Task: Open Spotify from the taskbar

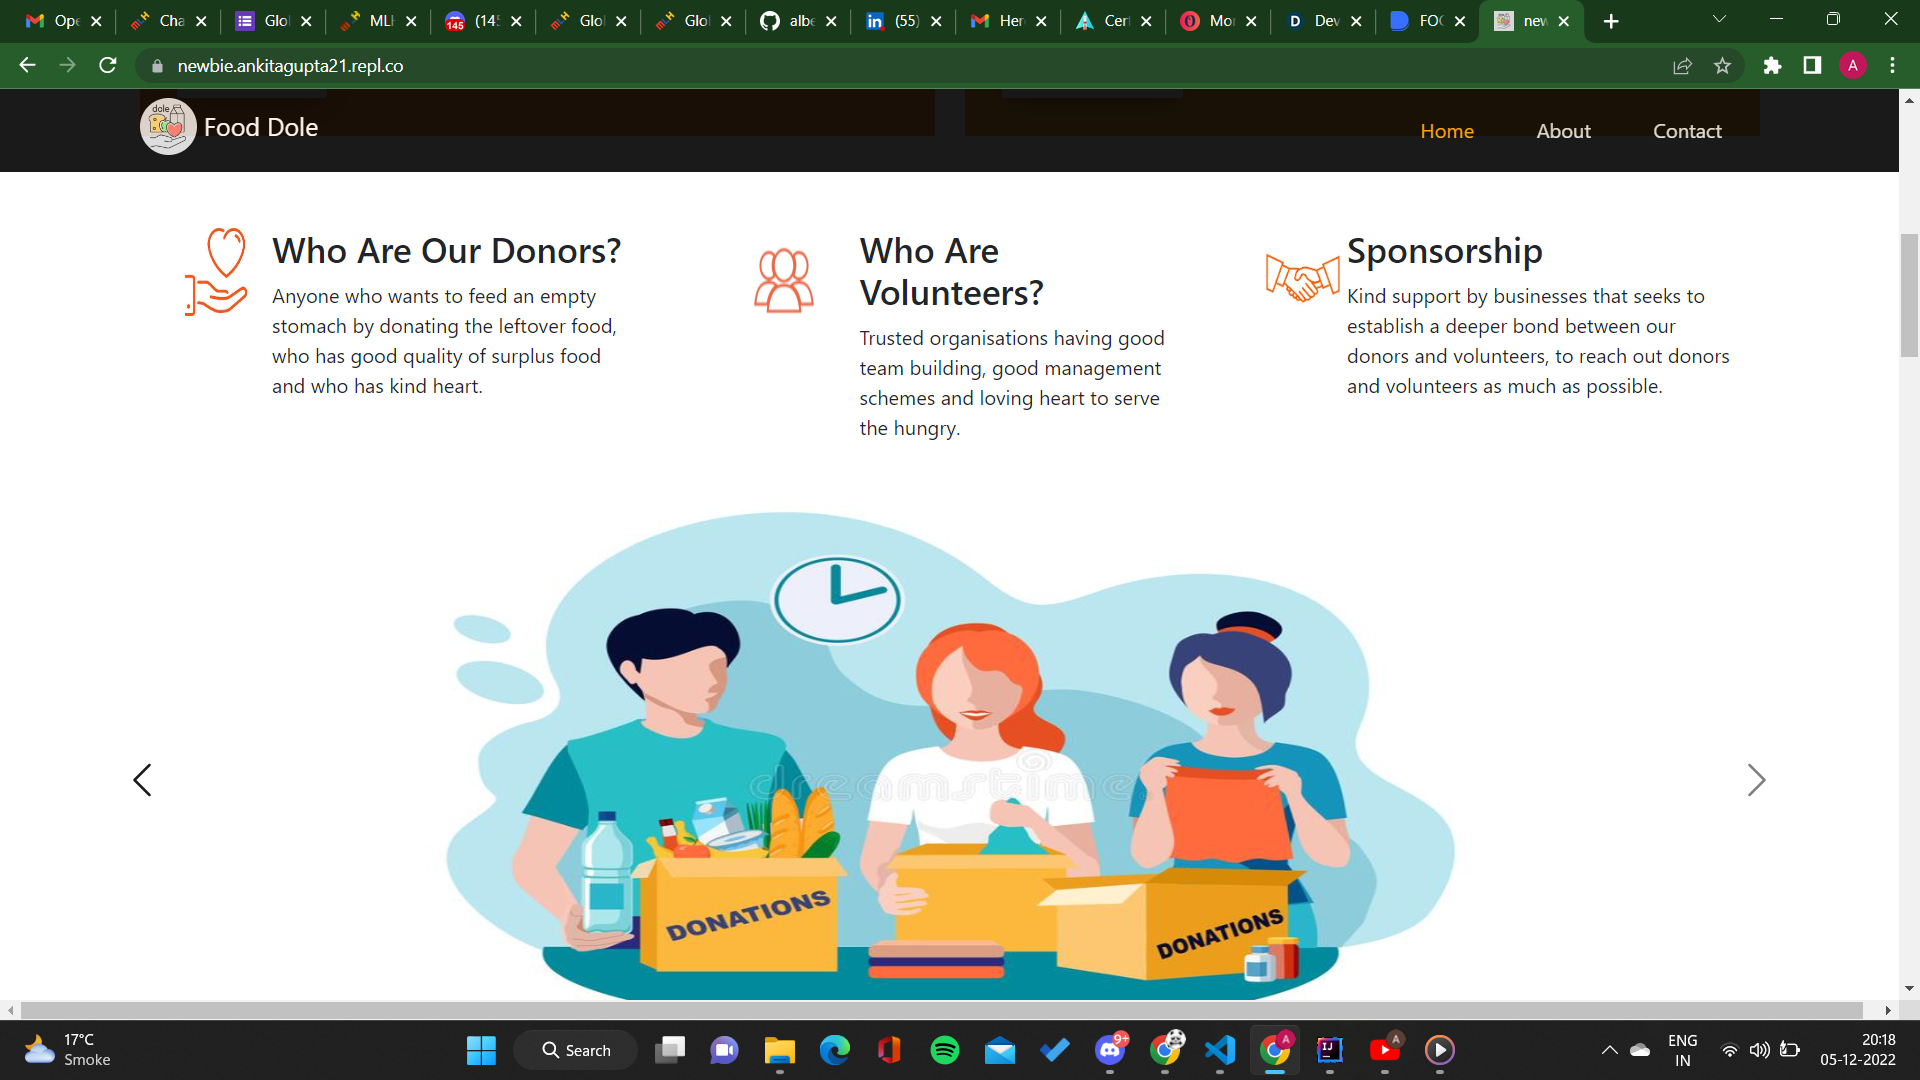Action: [944, 1050]
